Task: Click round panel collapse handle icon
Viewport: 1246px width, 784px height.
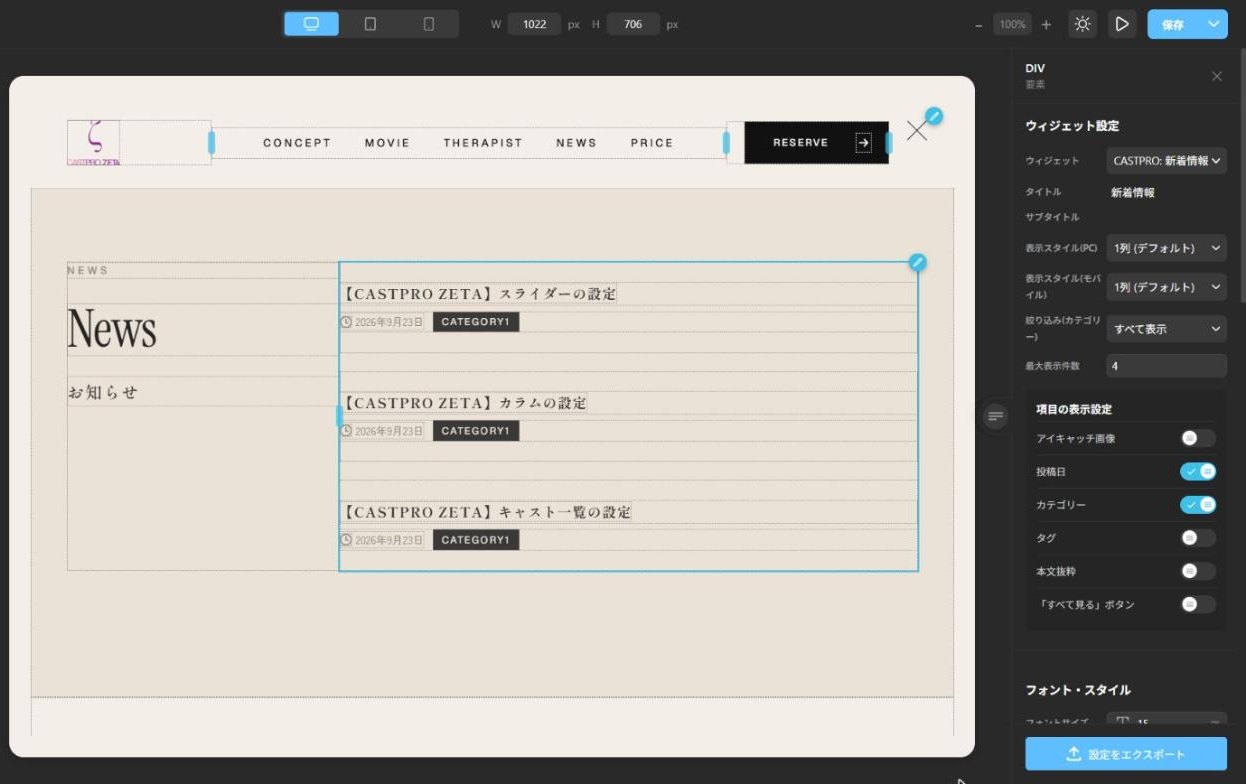Action: pos(995,416)
